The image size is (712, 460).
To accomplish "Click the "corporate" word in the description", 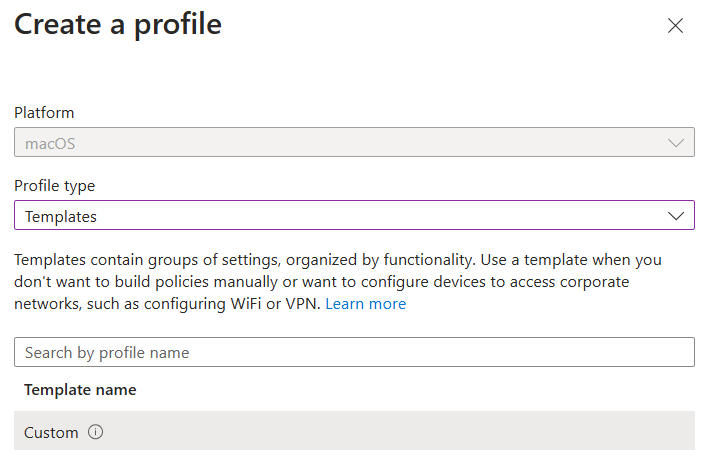I will [x=593, y=282].
